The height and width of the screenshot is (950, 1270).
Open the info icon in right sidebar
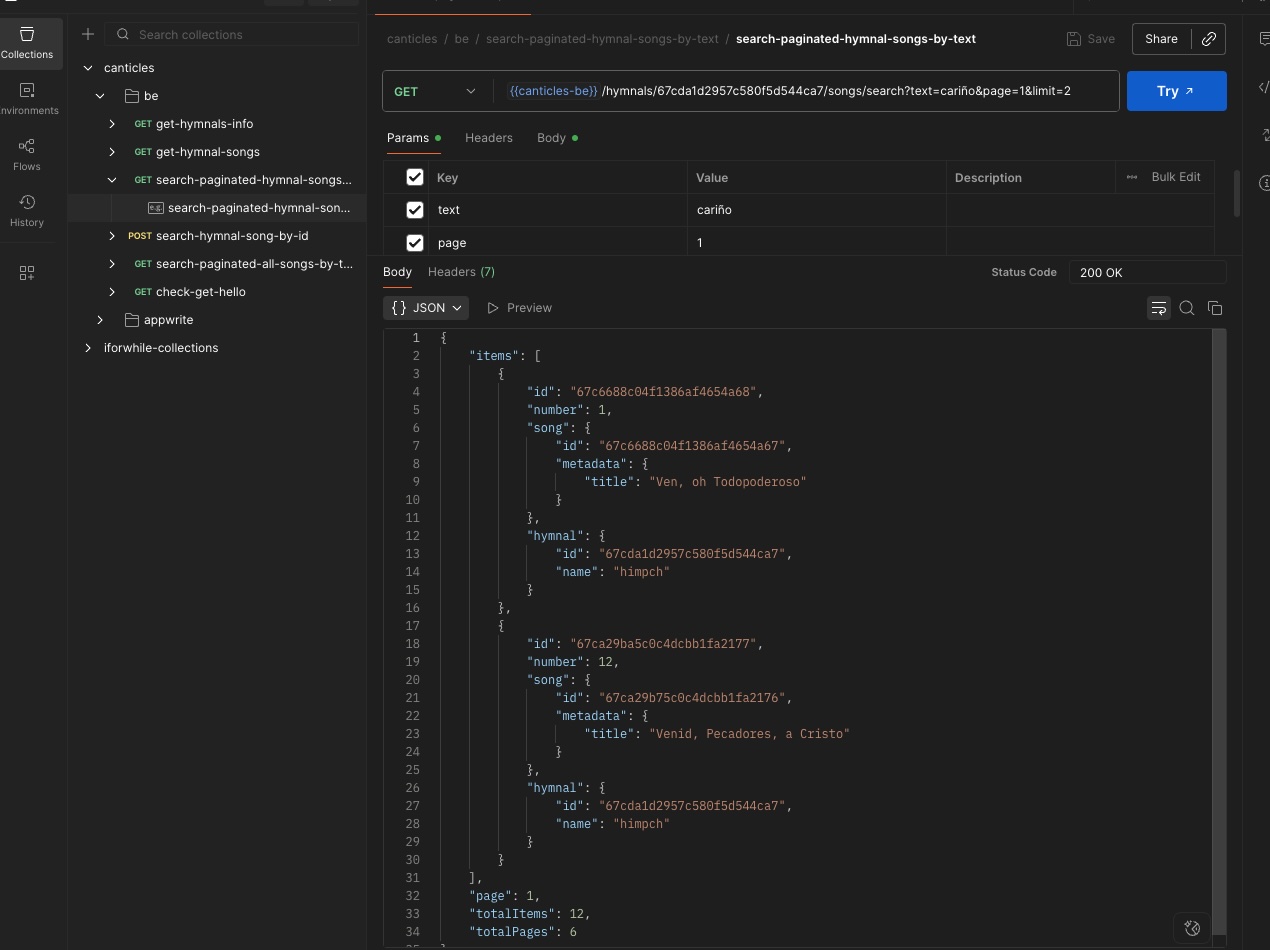[1264, 183]
